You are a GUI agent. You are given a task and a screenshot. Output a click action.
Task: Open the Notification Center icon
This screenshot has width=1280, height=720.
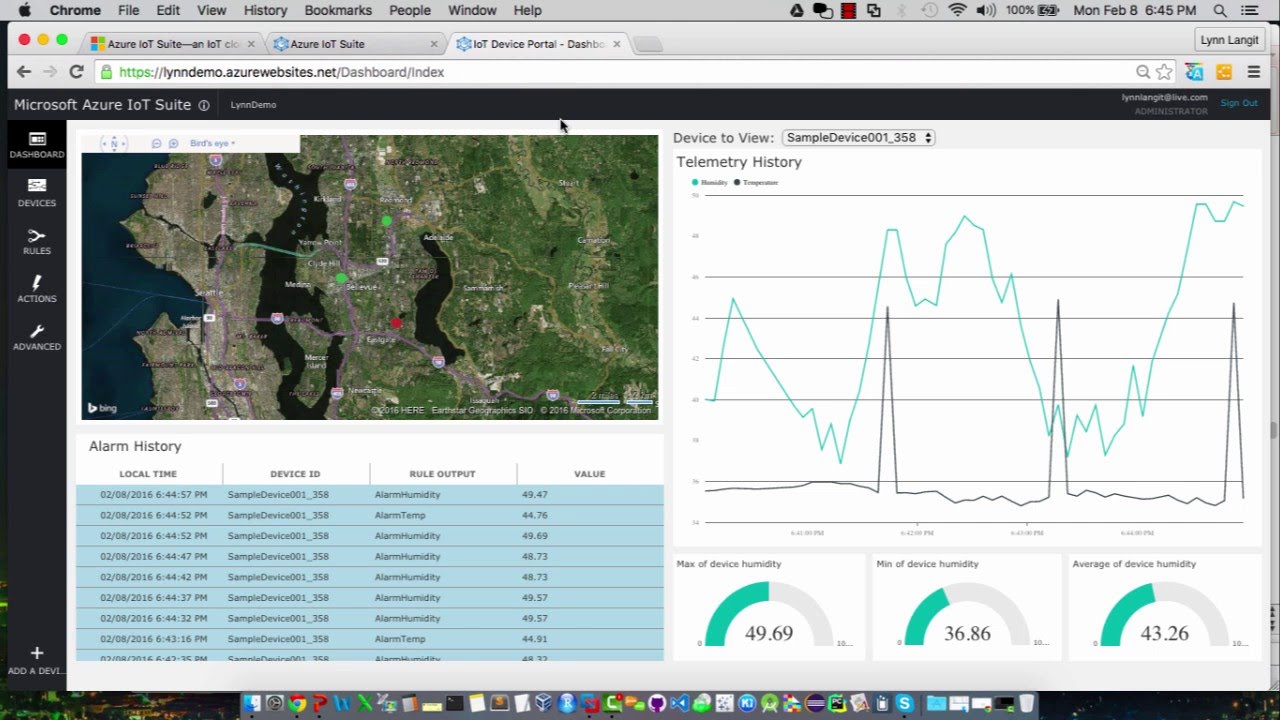[1252, 10]
